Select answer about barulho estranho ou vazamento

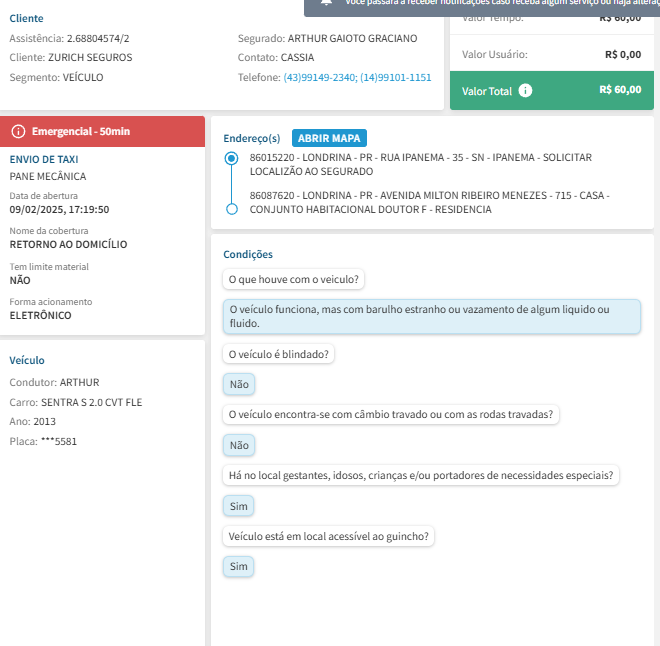(x=432, y=316)
